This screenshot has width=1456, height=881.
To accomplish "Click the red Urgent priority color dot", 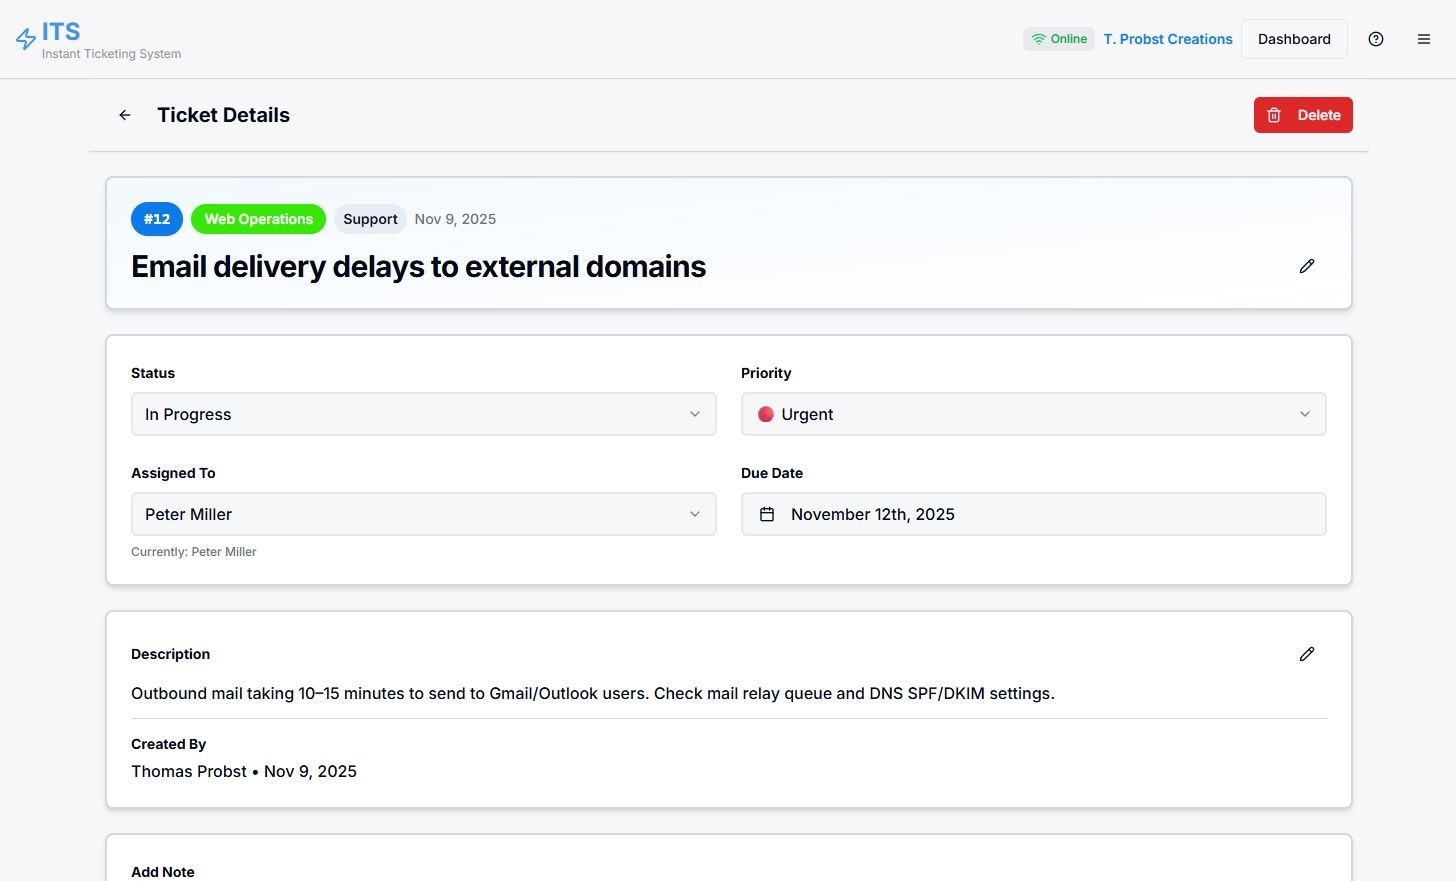I will (x=765, y=413).
